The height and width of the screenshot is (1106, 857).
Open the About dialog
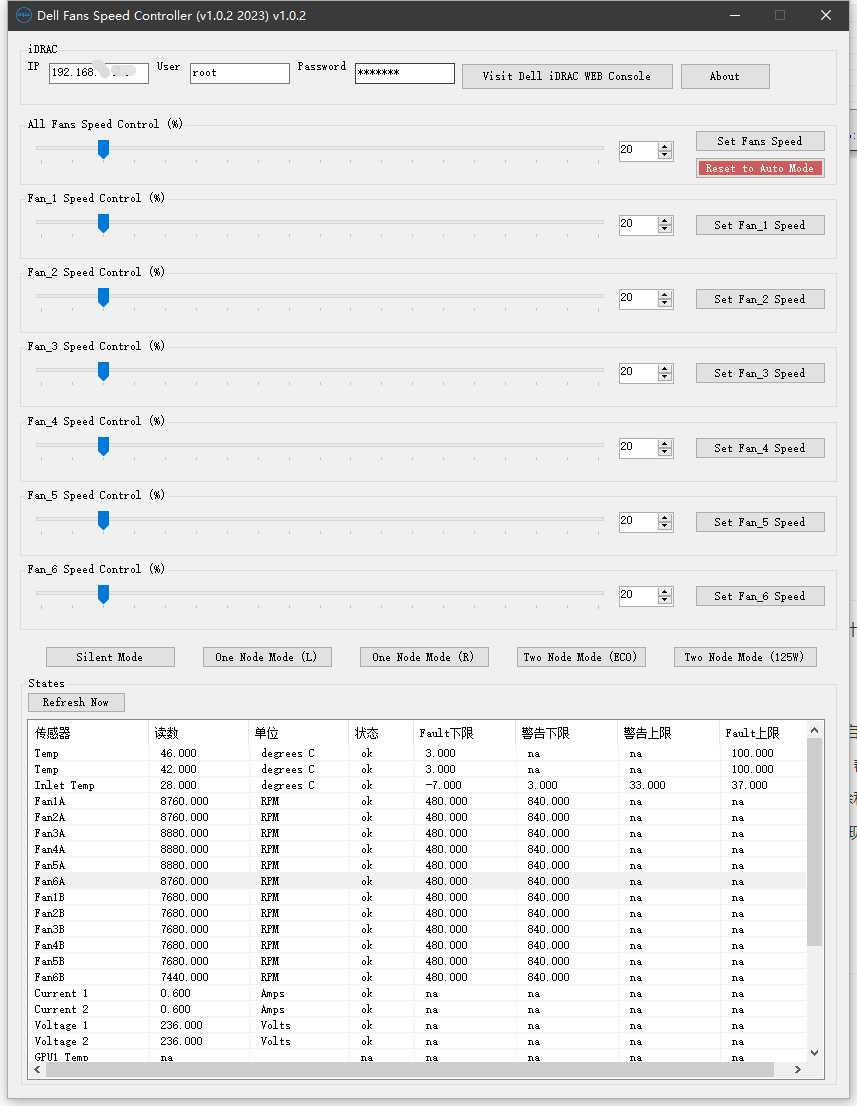725,76
